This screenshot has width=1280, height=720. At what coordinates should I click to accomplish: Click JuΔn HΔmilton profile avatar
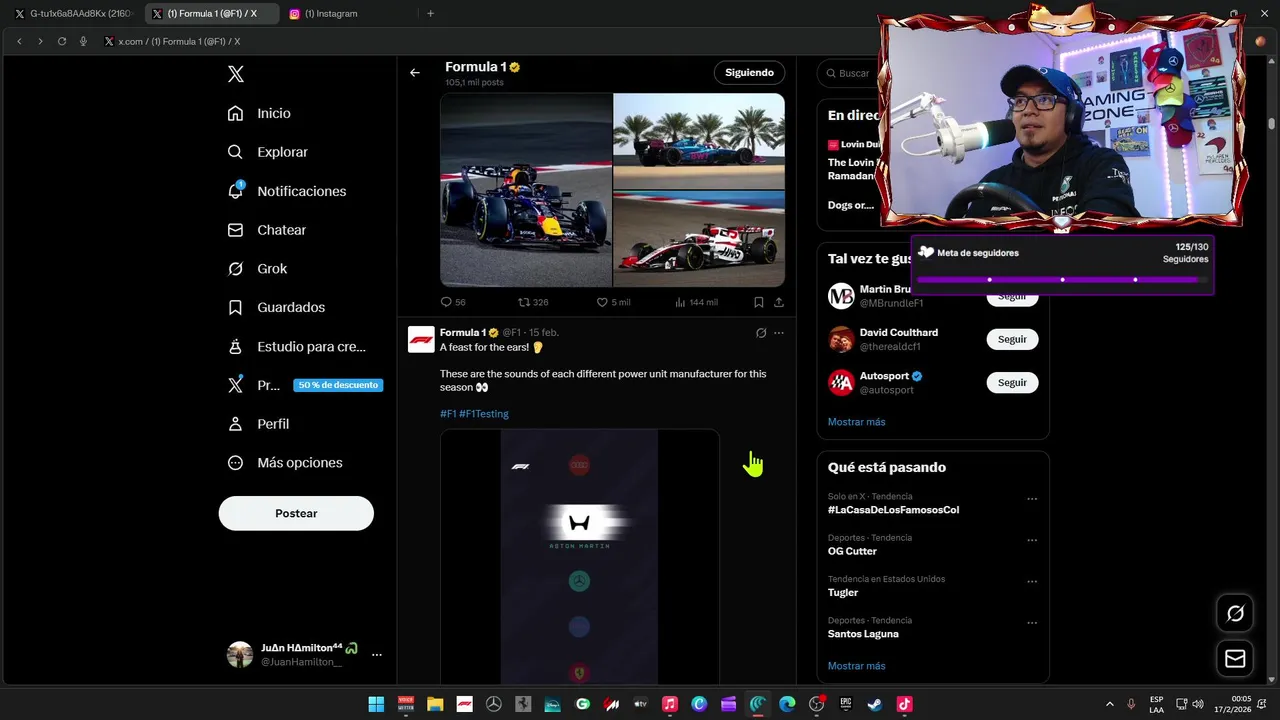pyautogui.click(x=240, y=654)
